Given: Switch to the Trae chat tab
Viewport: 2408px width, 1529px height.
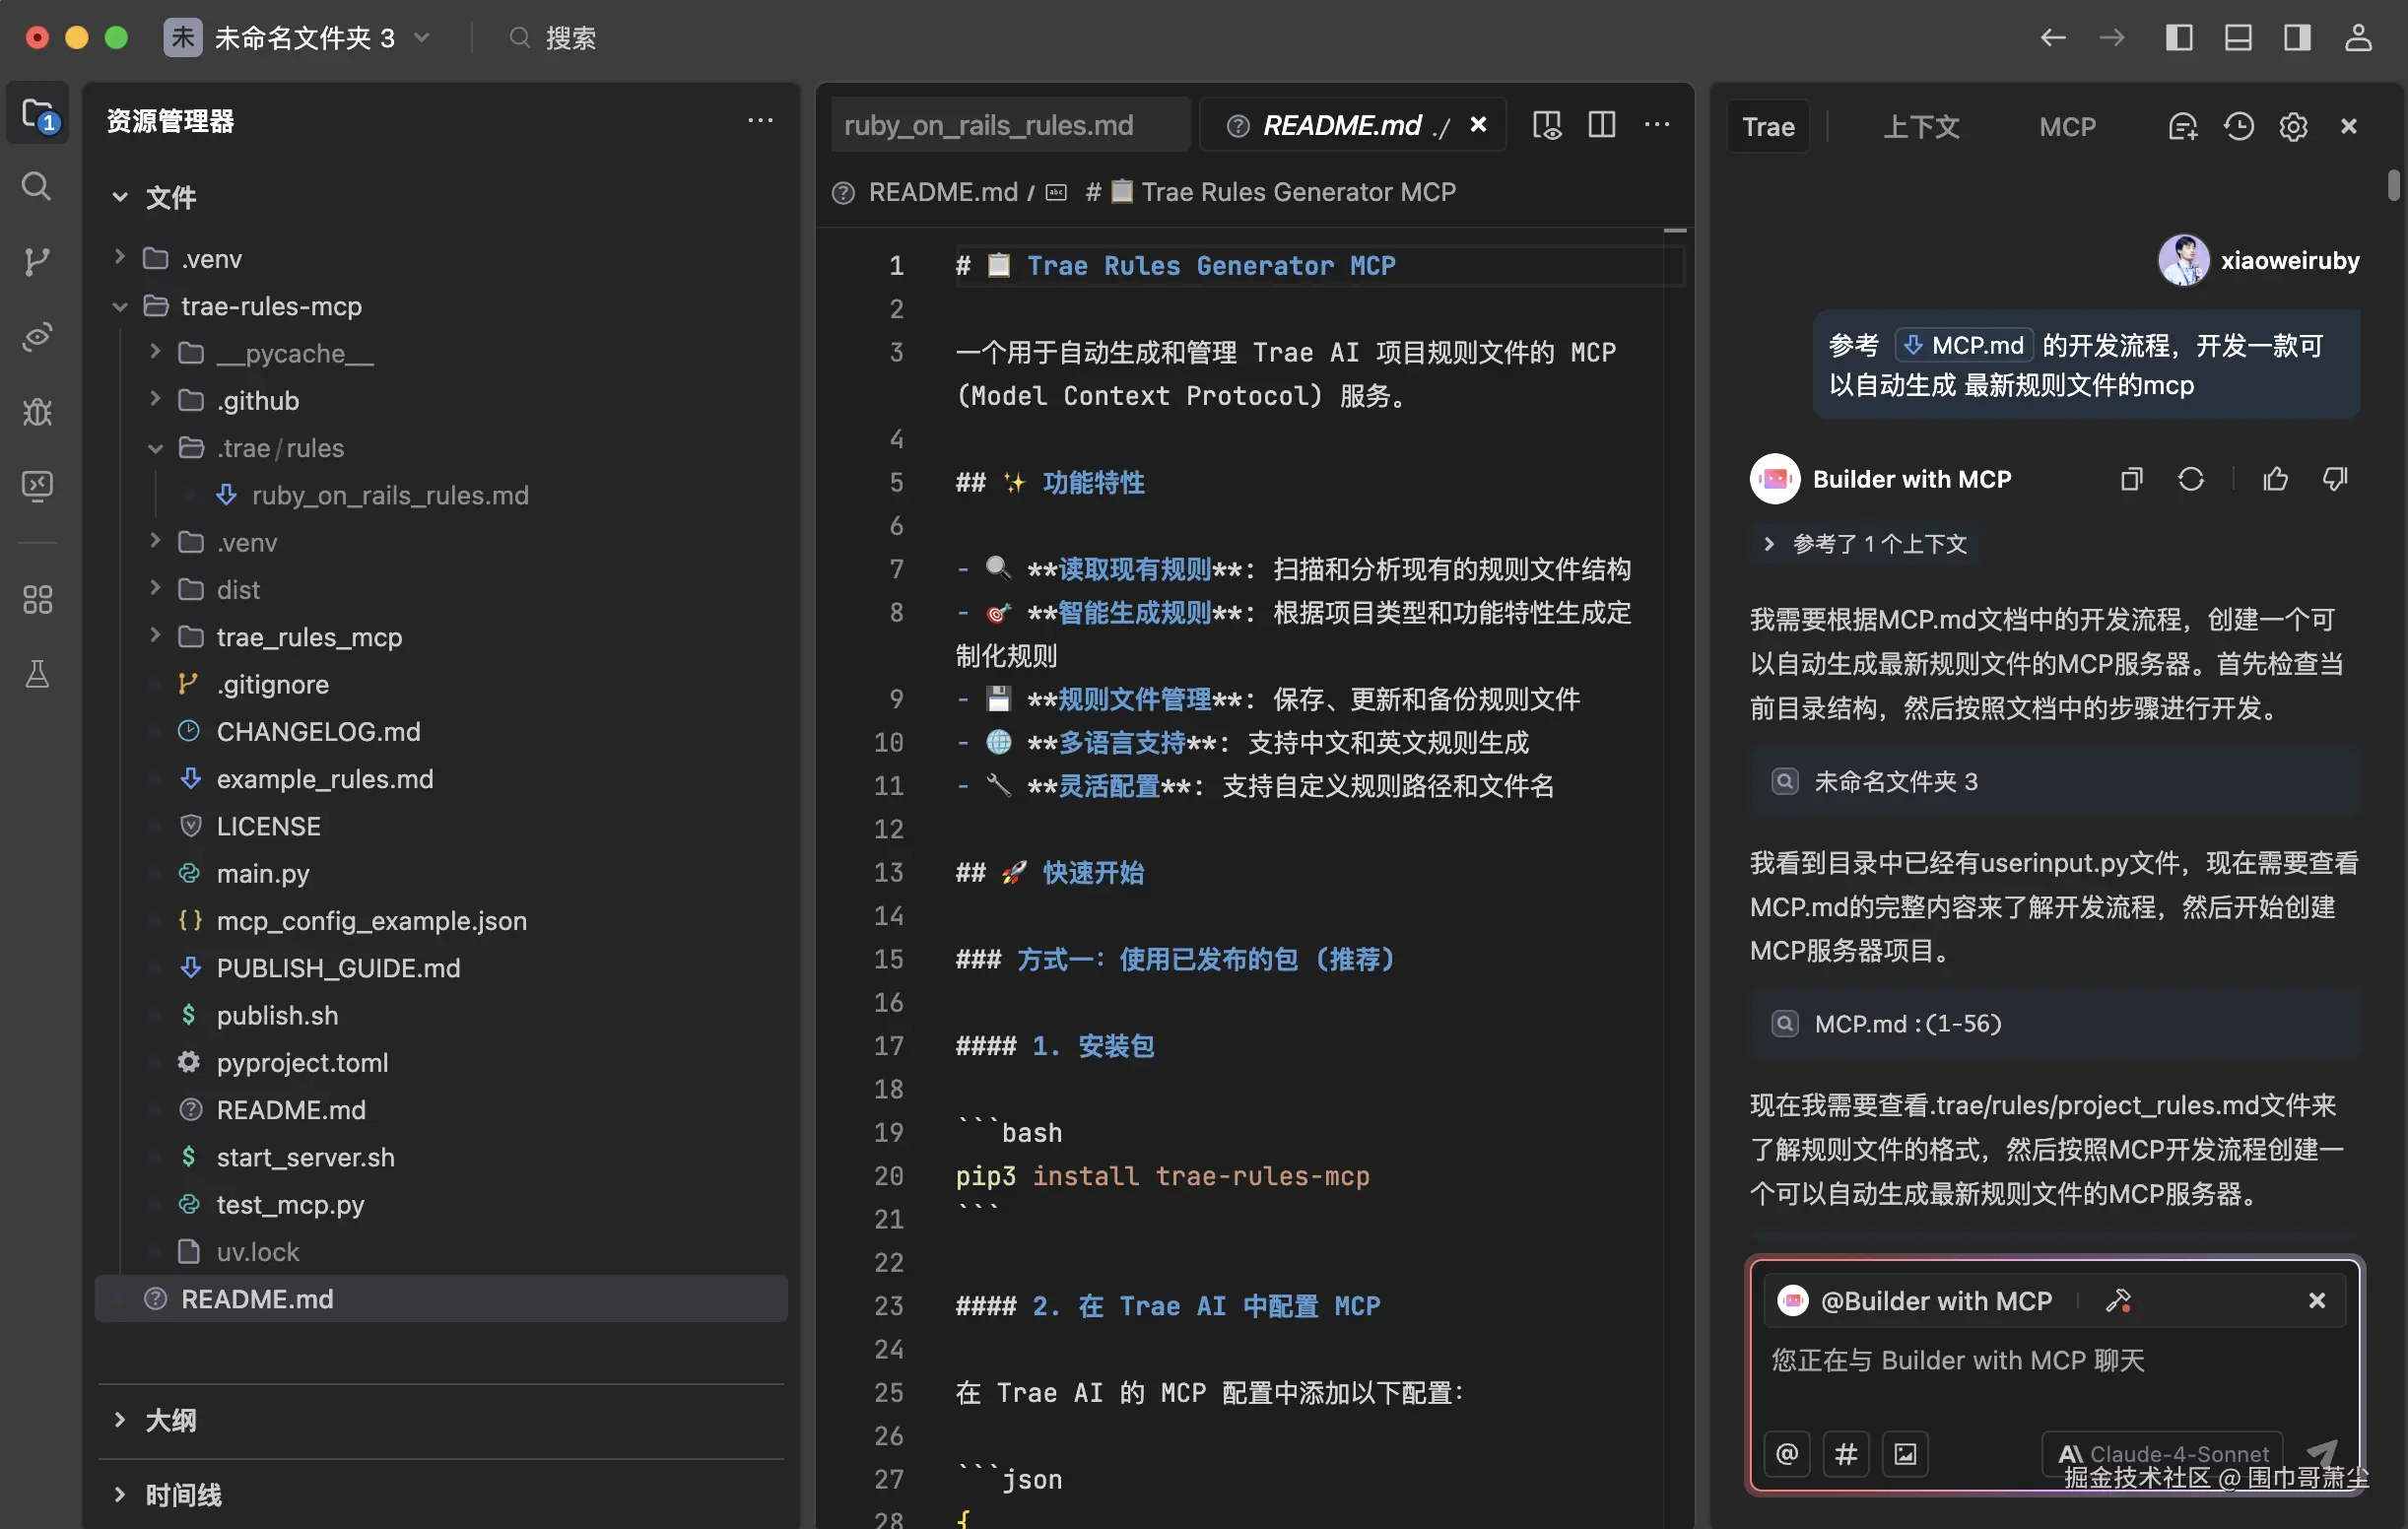Looking at the screenshot, I should (1768, 127).
